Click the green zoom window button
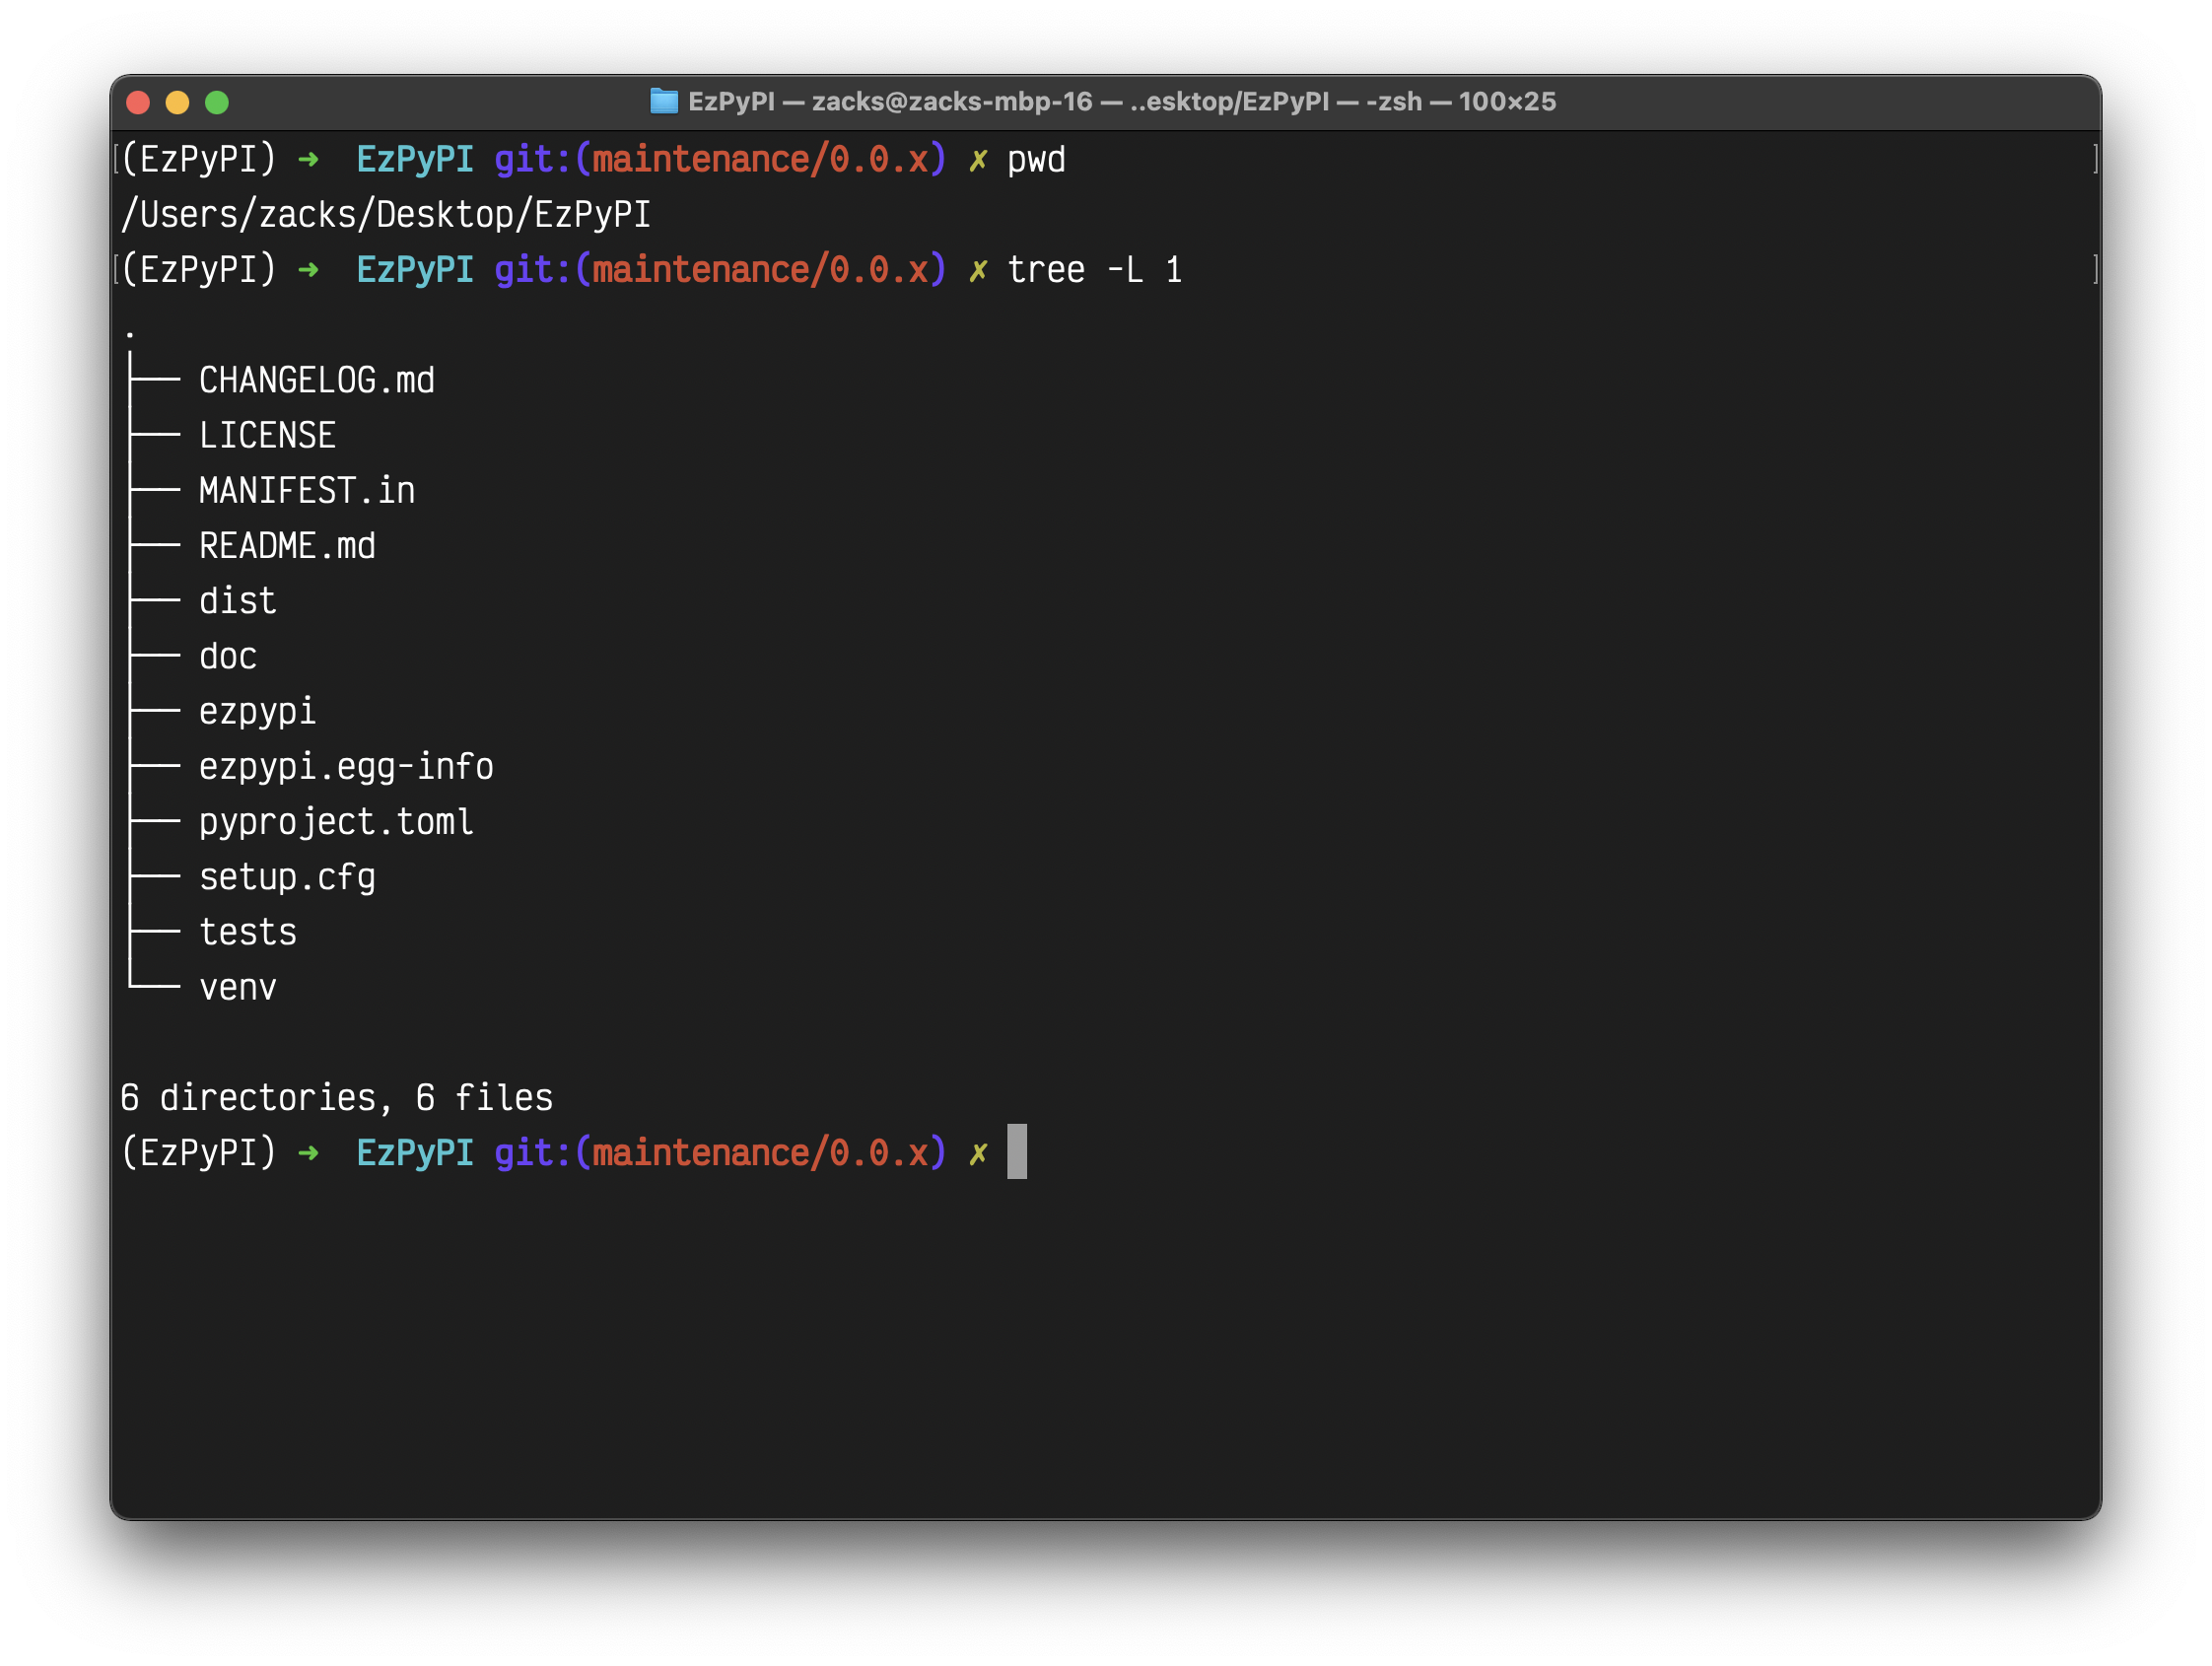The image size is (2212, 1666). [x=217, y=103]
